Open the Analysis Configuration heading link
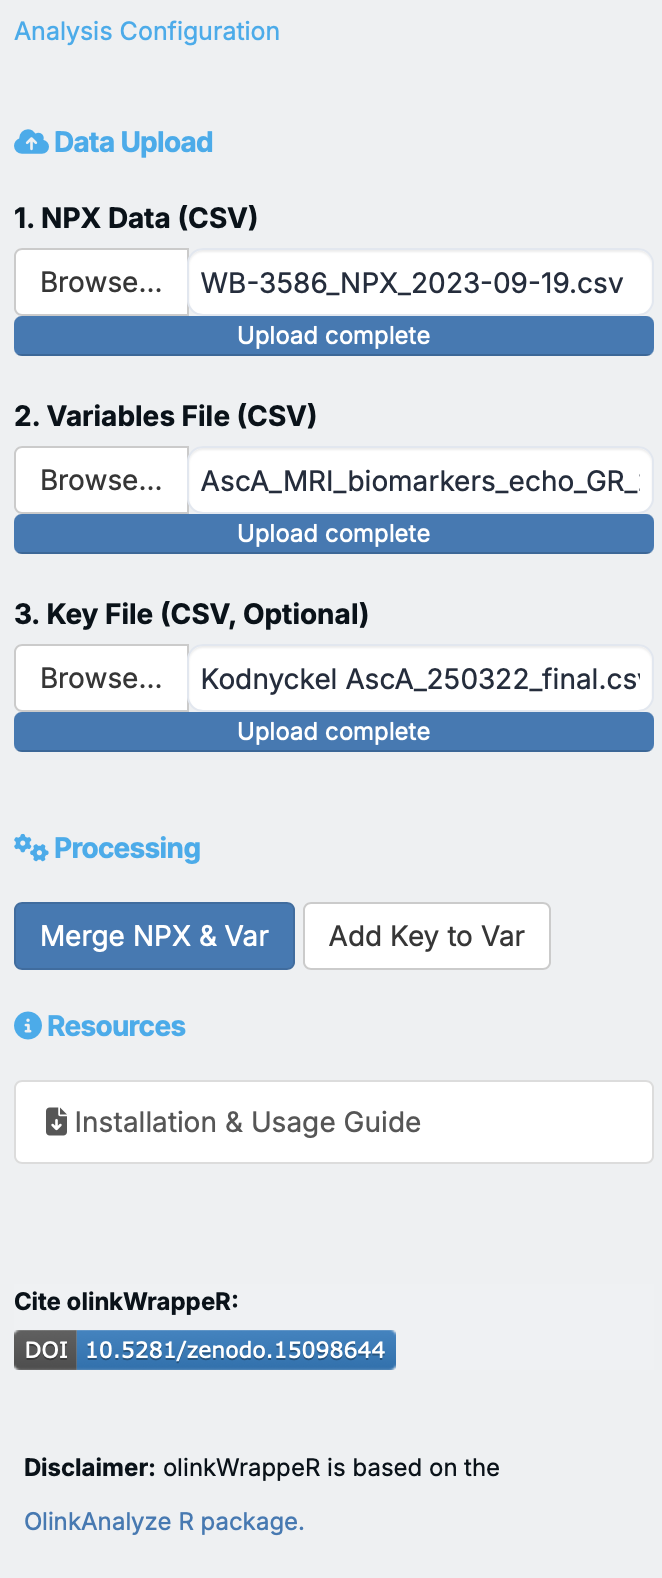Viewport: 662px width, 1578px height. pyautogui.click(x=147, y=31)
